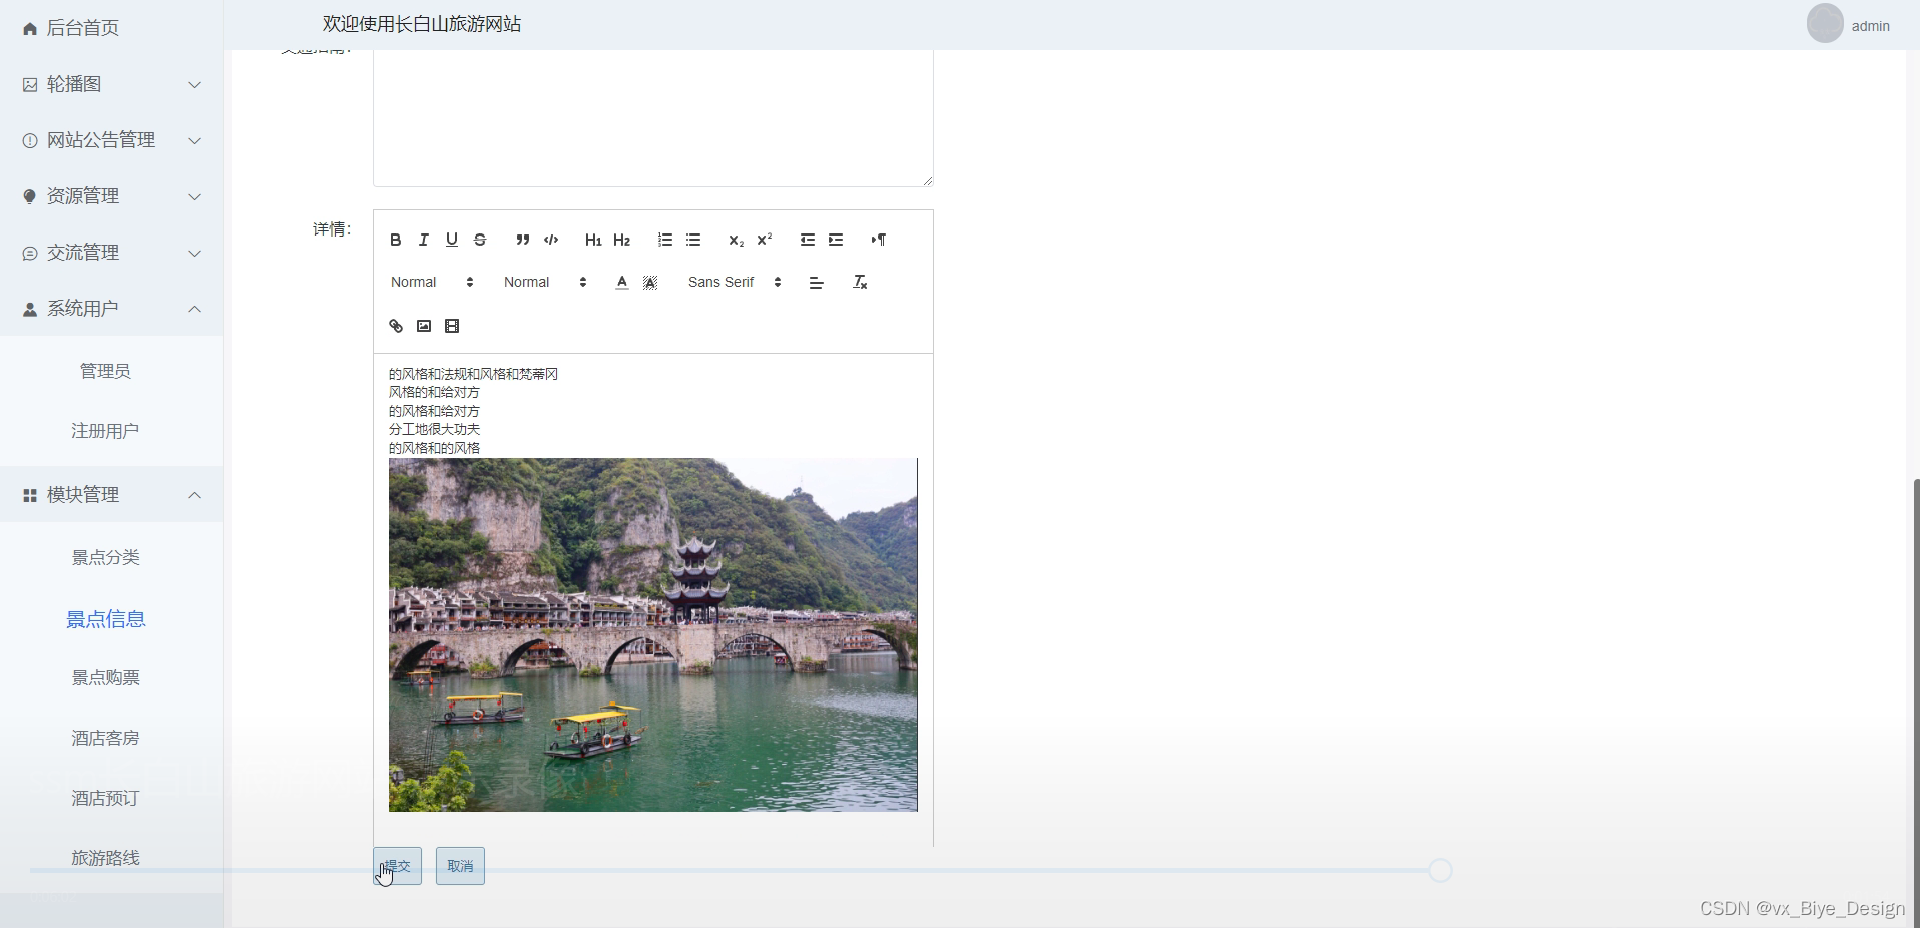Open the Sans Serif font dropdown
The width and height of the screenshot is (1920, 928).
pos(734,283)
